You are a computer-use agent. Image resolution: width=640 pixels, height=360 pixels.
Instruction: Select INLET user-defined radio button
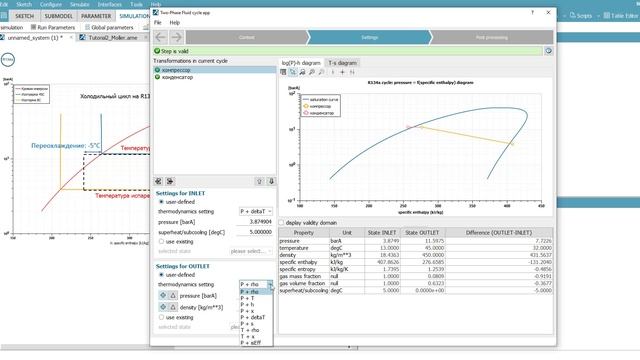click(161, 202)
